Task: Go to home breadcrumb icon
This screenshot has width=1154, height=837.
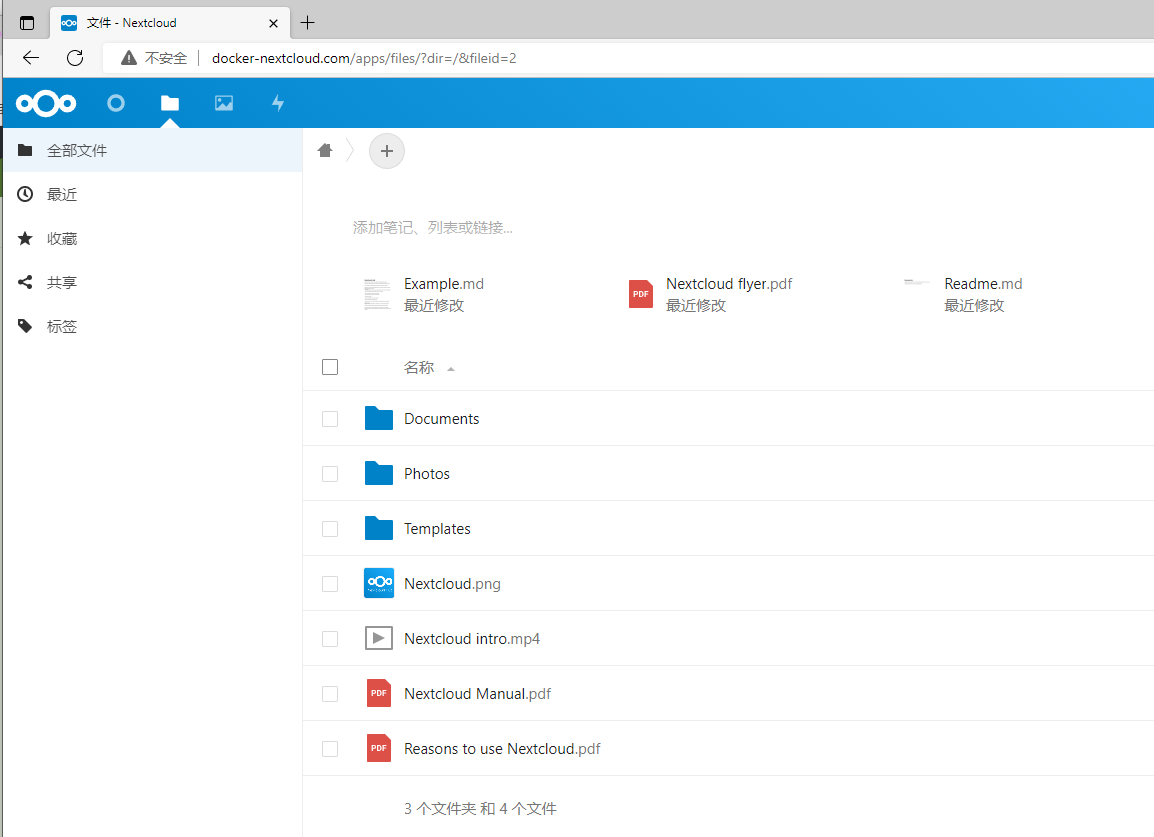Action: 325,151
